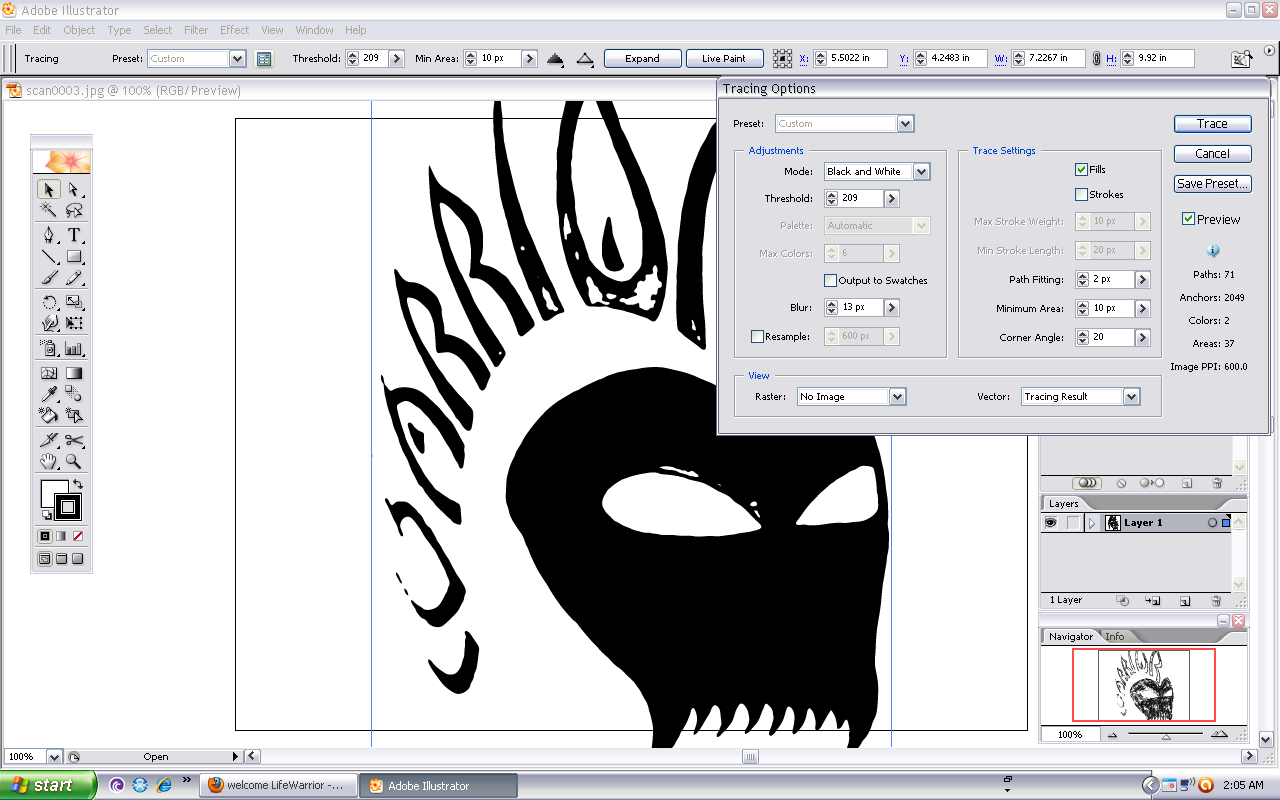Select the Gradient tool

73,373
